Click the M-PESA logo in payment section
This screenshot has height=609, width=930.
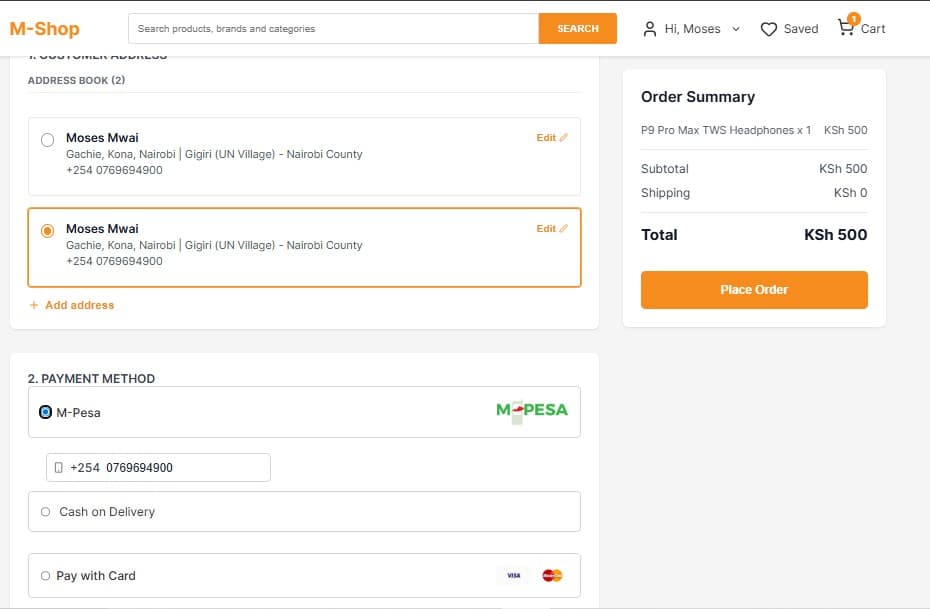click(x=530, y=410)
